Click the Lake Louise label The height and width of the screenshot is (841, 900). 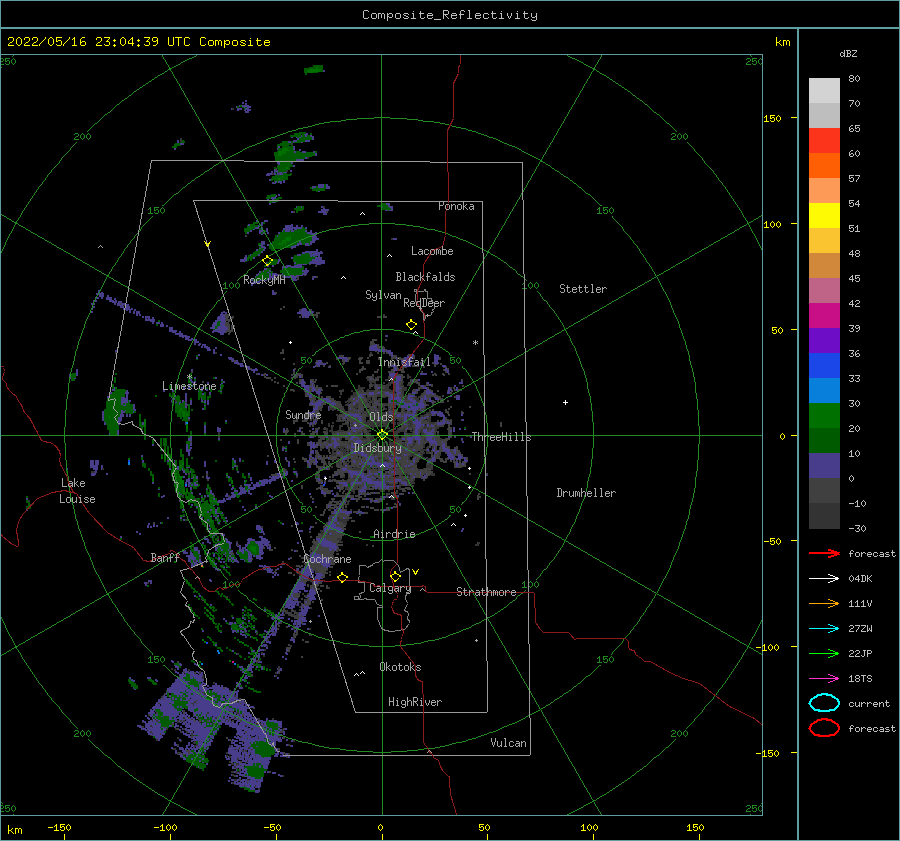click(77, 491)
